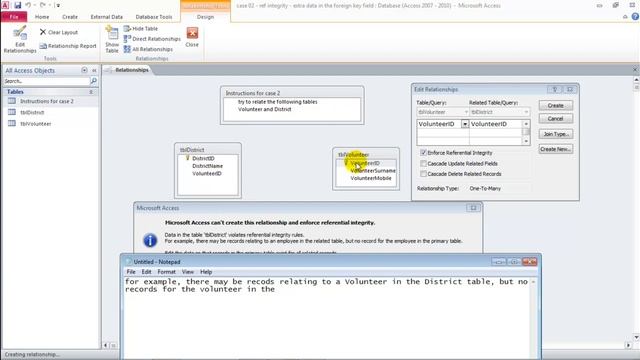Open the Related Table/Query tblDistrict combo box
Viewport: 640px width, 360px height.
pos(499,112)
